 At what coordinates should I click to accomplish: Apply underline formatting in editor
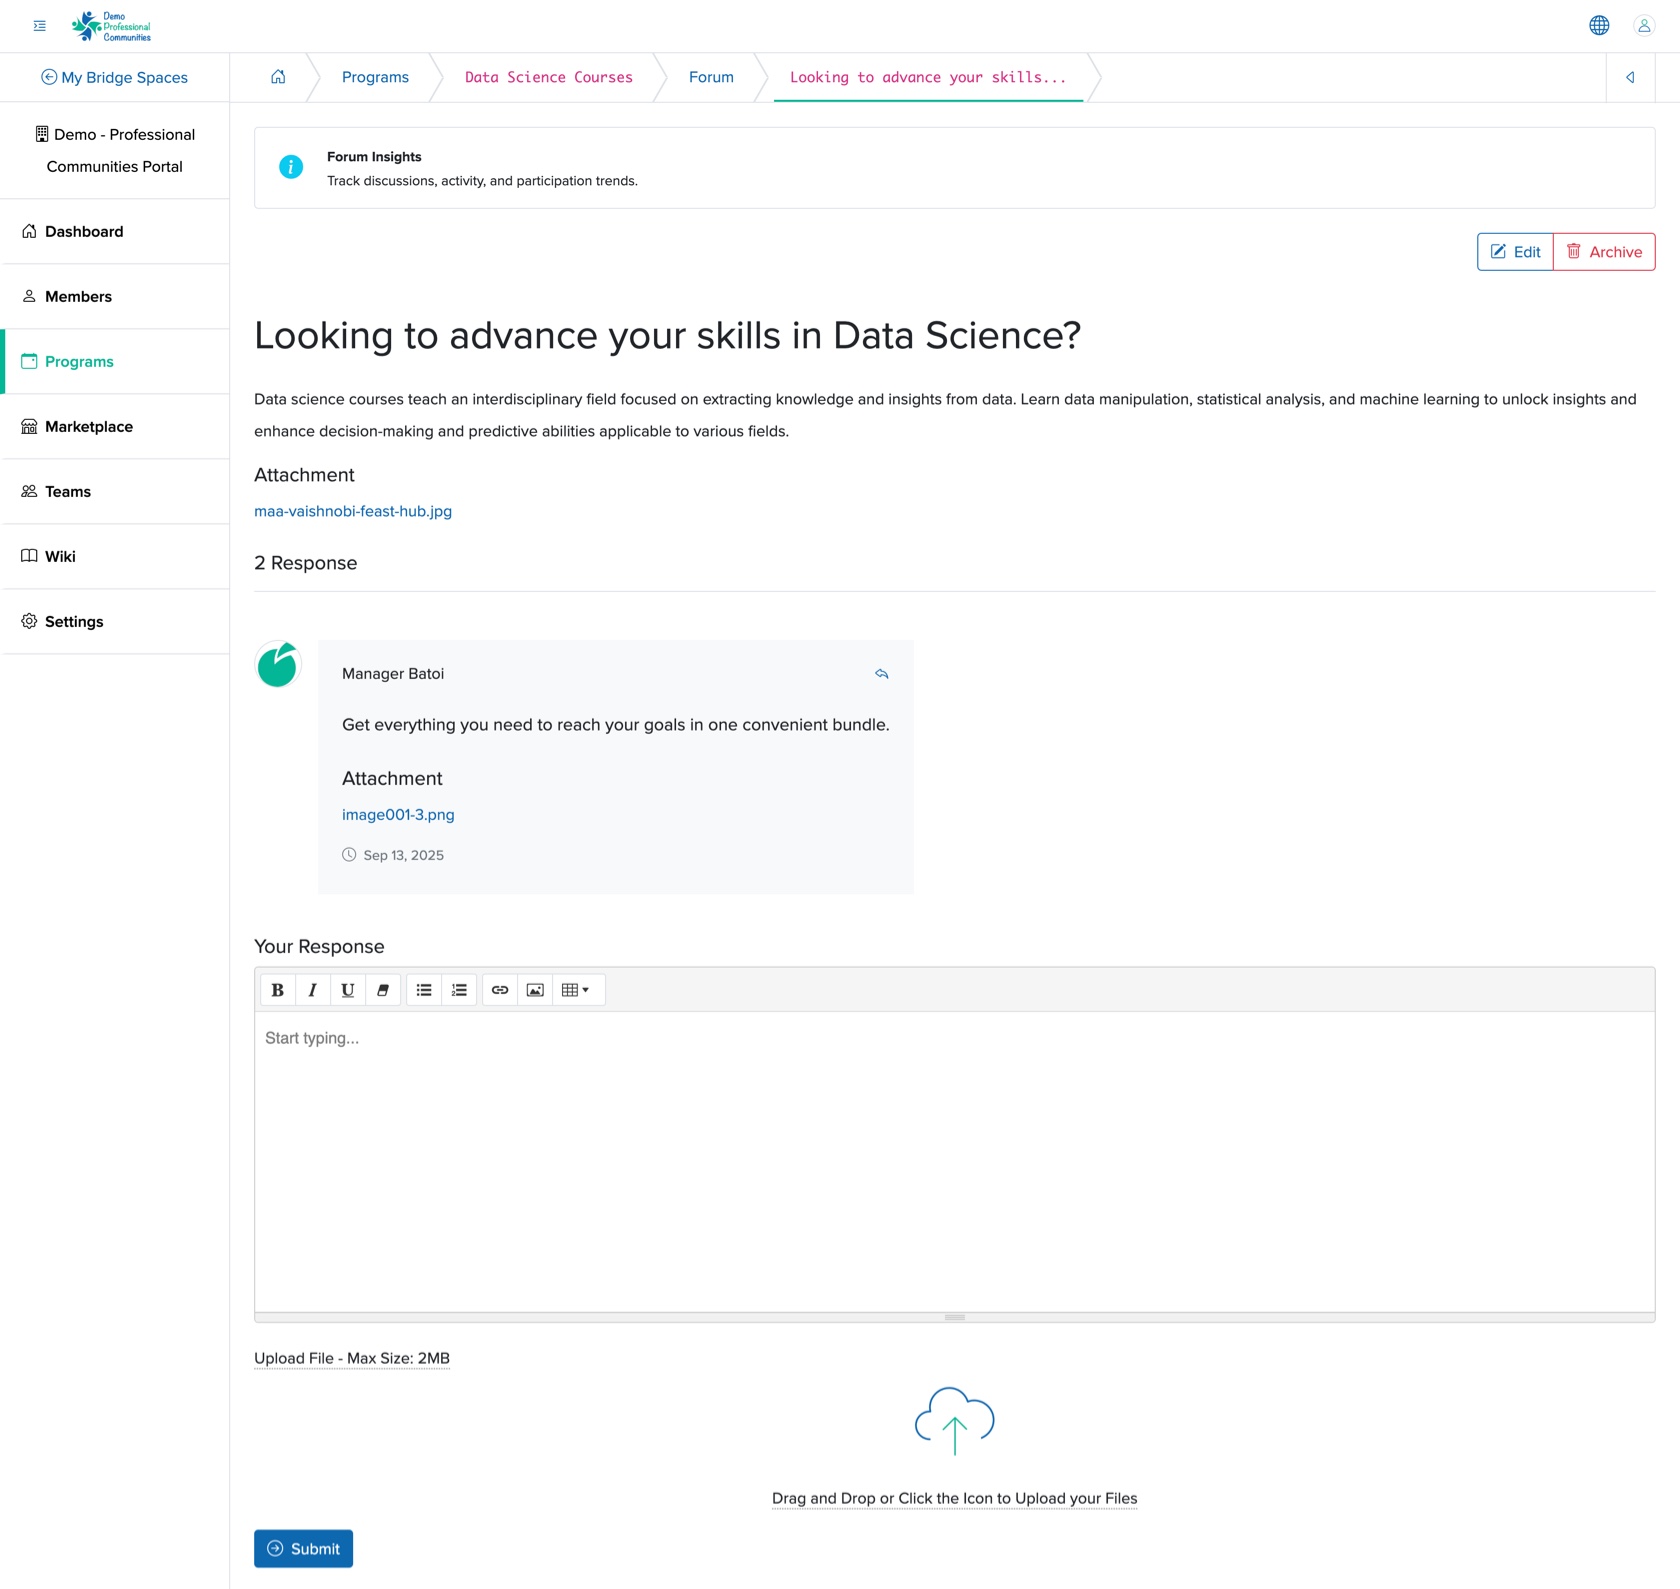pos(348,990)
